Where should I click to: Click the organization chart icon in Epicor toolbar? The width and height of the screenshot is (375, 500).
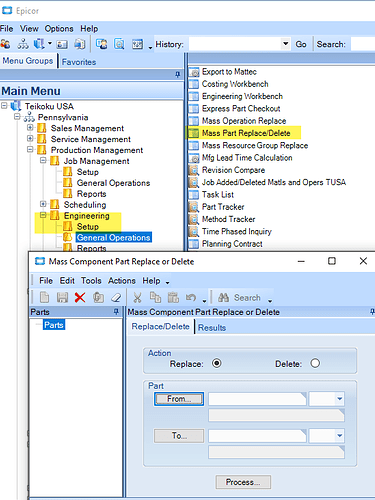coord(23,44)
